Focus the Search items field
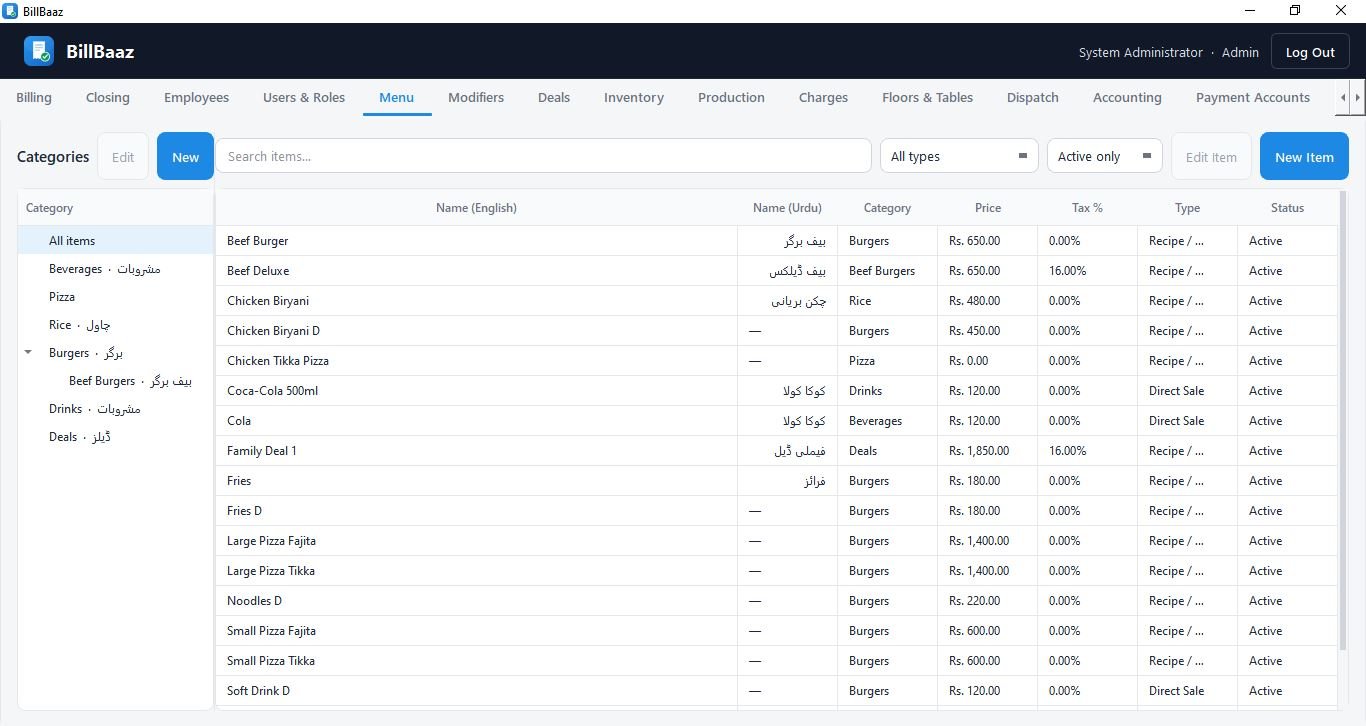 pyautogui.click(x=543, y=156)
